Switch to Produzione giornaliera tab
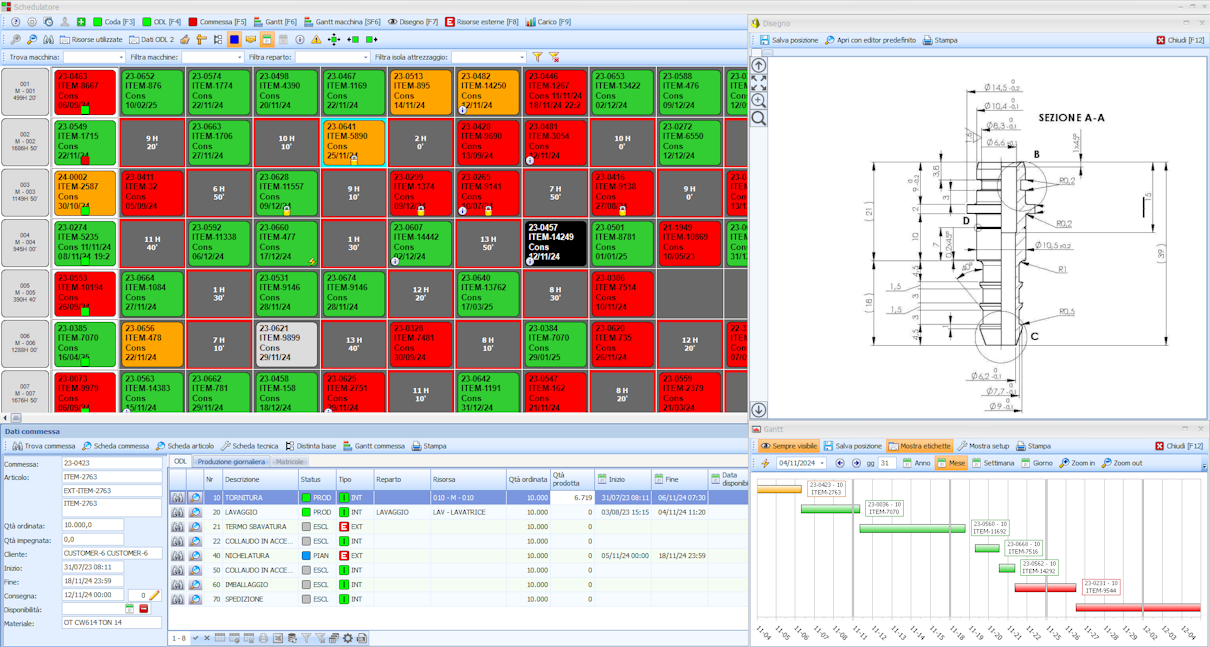Image resolution: width=1210 pixels, height=647 pixels. coord(231,461)
